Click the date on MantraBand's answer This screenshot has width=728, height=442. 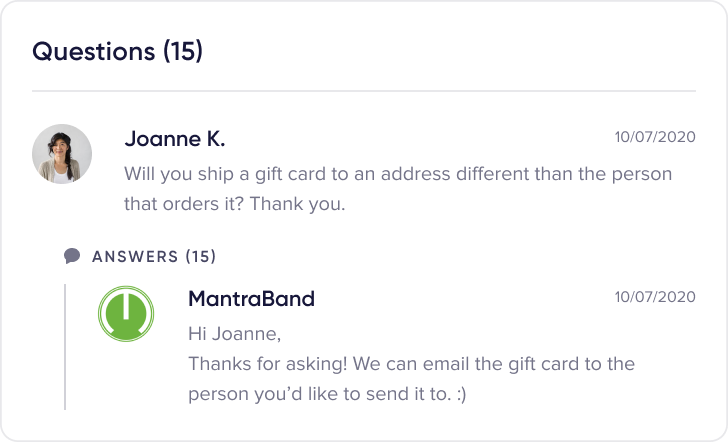(x=655, y=297)
